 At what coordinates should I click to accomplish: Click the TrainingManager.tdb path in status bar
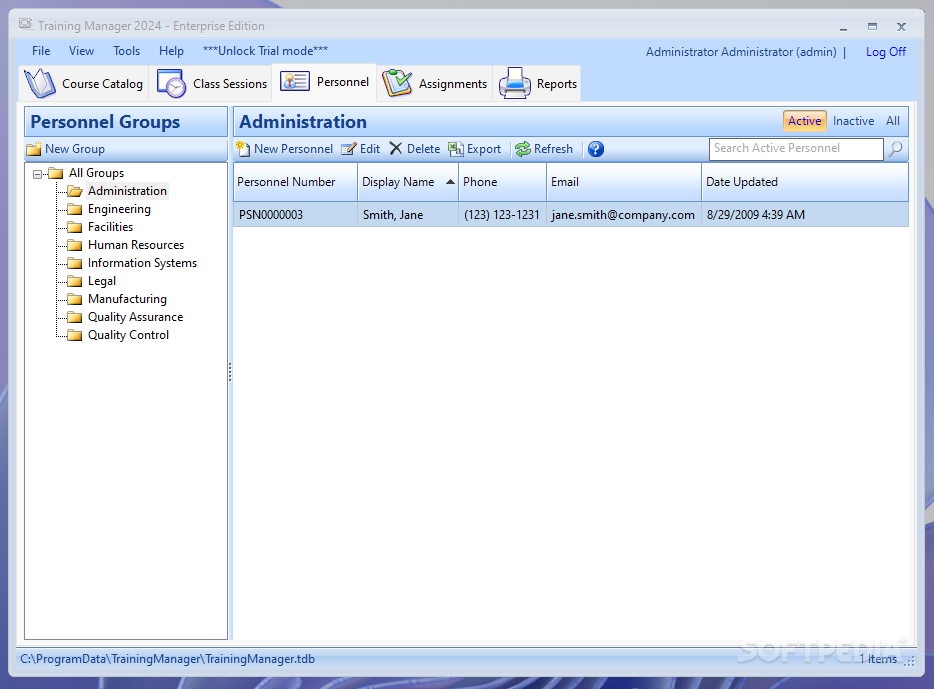tap(167, 659)
